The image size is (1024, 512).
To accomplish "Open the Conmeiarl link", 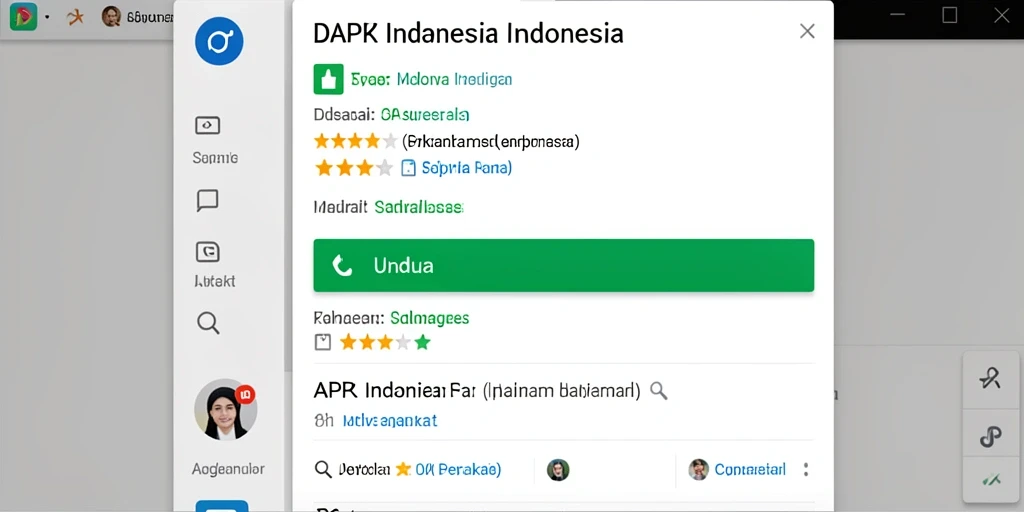I will tap(750, 470).
